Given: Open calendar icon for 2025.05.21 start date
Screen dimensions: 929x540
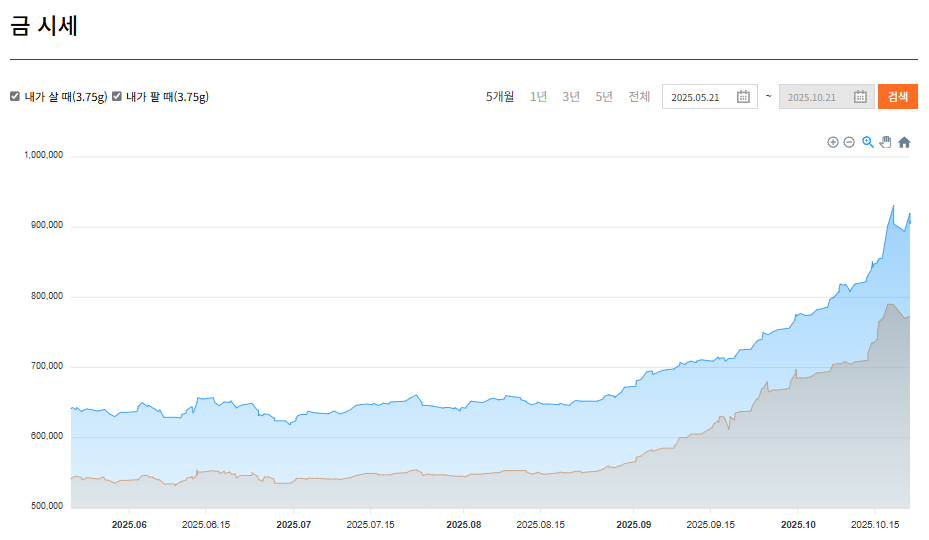Looking at the screenshot, I should tap(743, 97).
